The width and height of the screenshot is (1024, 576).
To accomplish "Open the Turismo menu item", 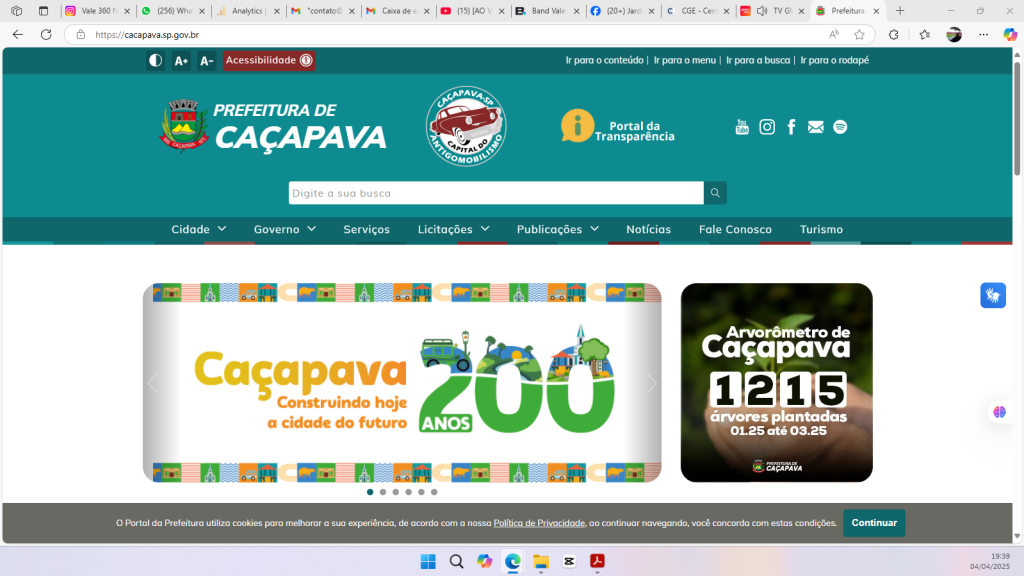I will pyautogui.click(x=821, y=229).
